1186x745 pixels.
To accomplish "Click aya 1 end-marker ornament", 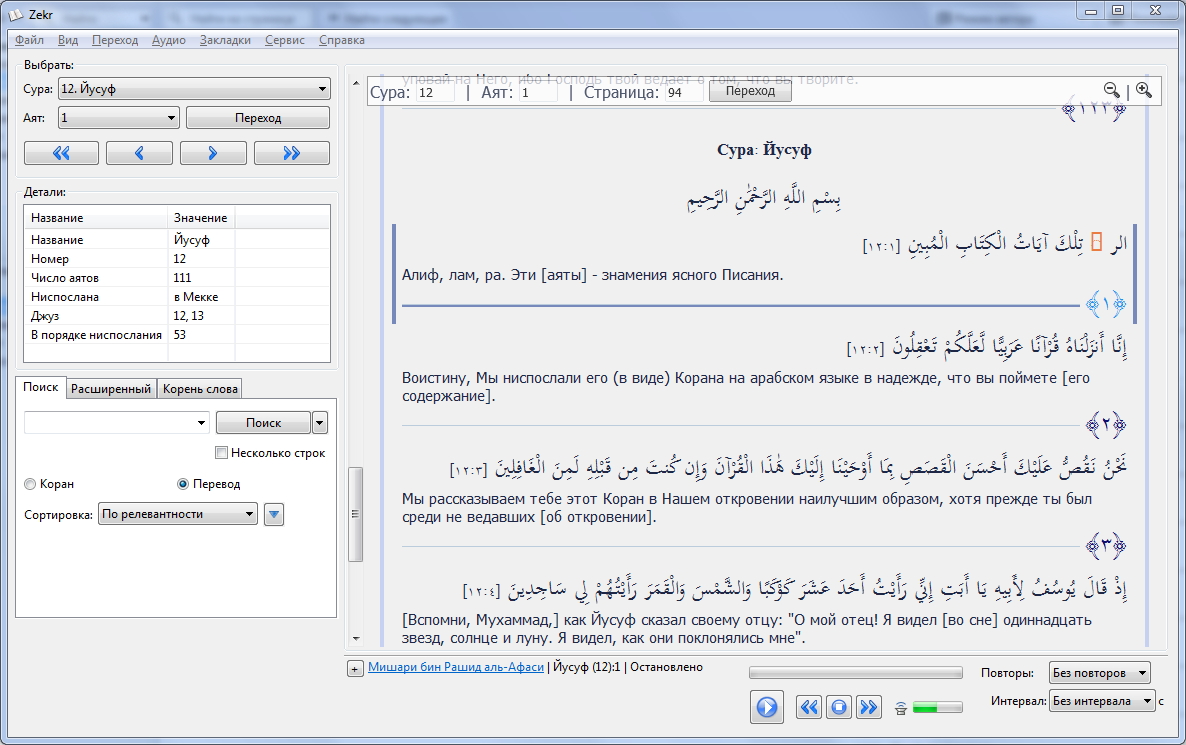I will tap(1105, 304).
